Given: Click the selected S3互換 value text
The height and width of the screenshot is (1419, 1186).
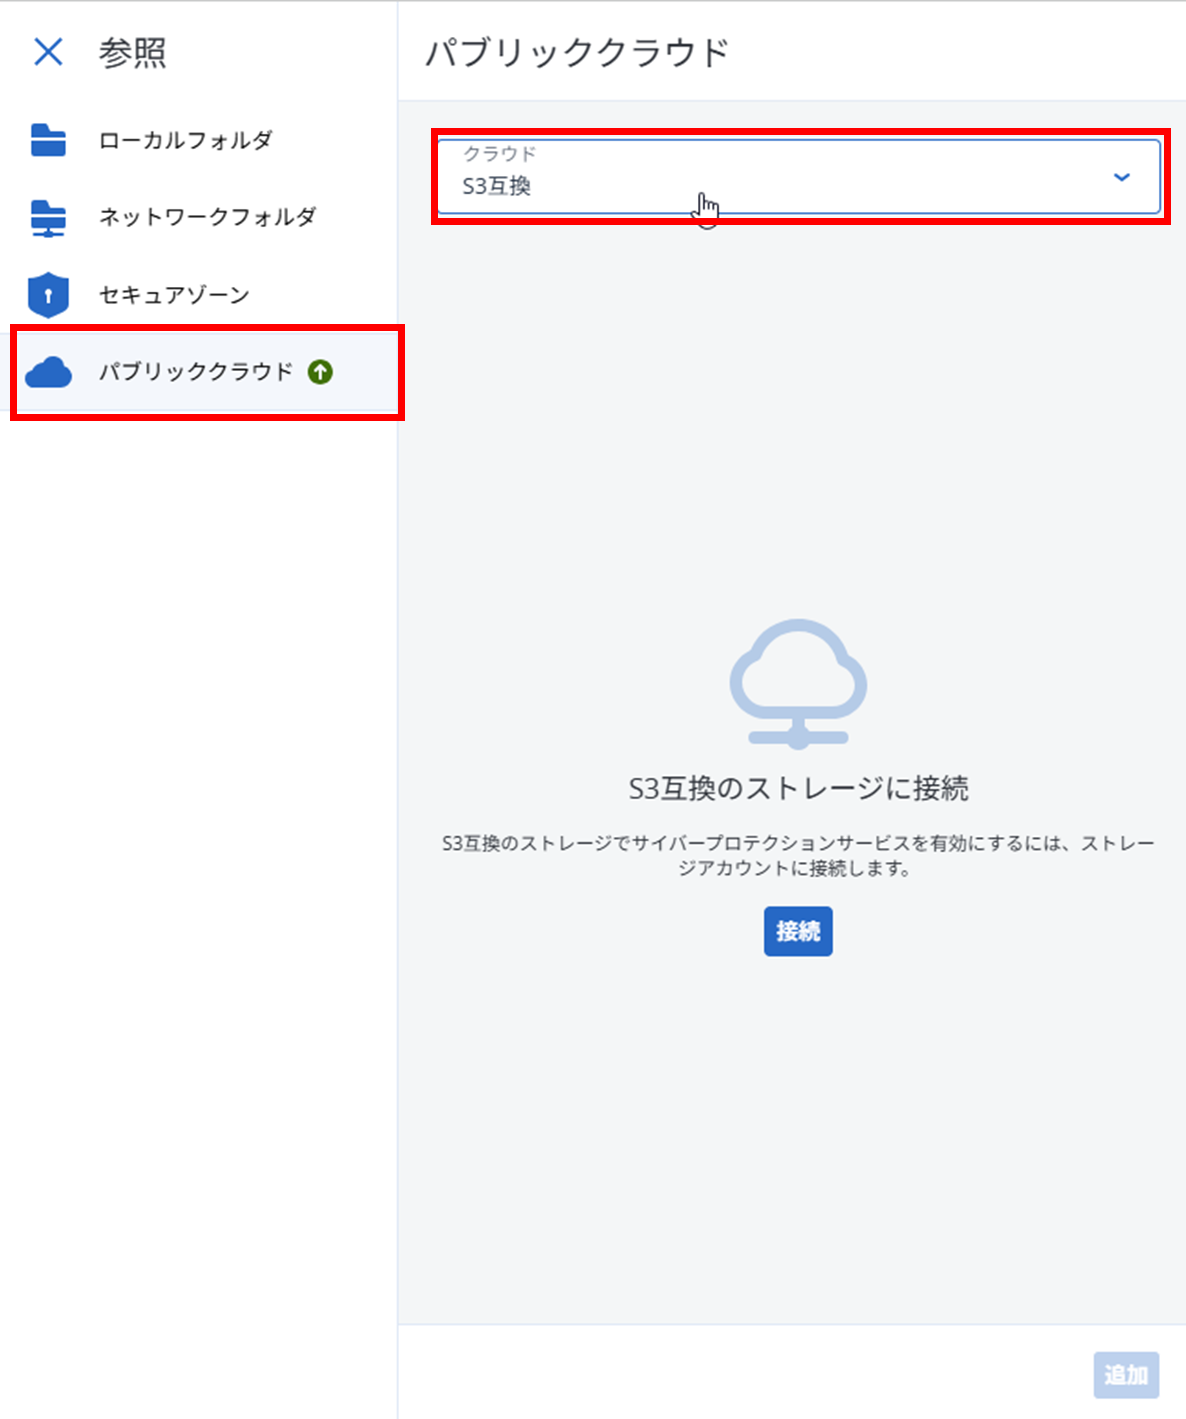Looking at the screenshot, I should click(x=496, y=186).
